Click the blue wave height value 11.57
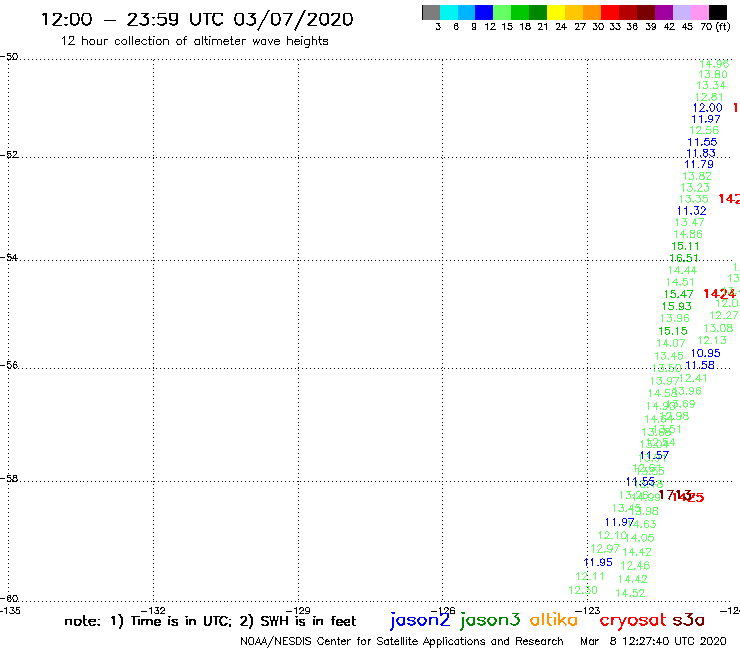The width and height of the screenshot is (740, 650). click(654, 456)
